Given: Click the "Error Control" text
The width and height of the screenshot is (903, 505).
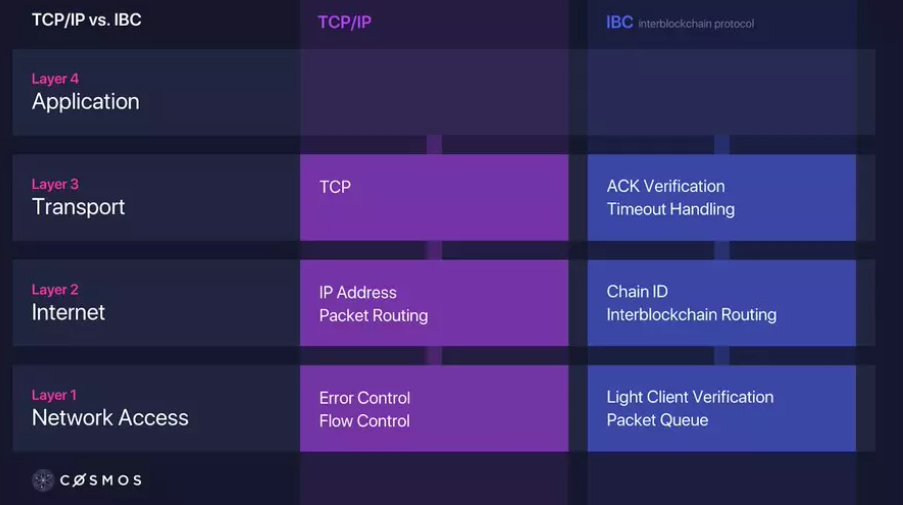Looking at the screenshot, I should pyautogui.click(x=364, y=398).
